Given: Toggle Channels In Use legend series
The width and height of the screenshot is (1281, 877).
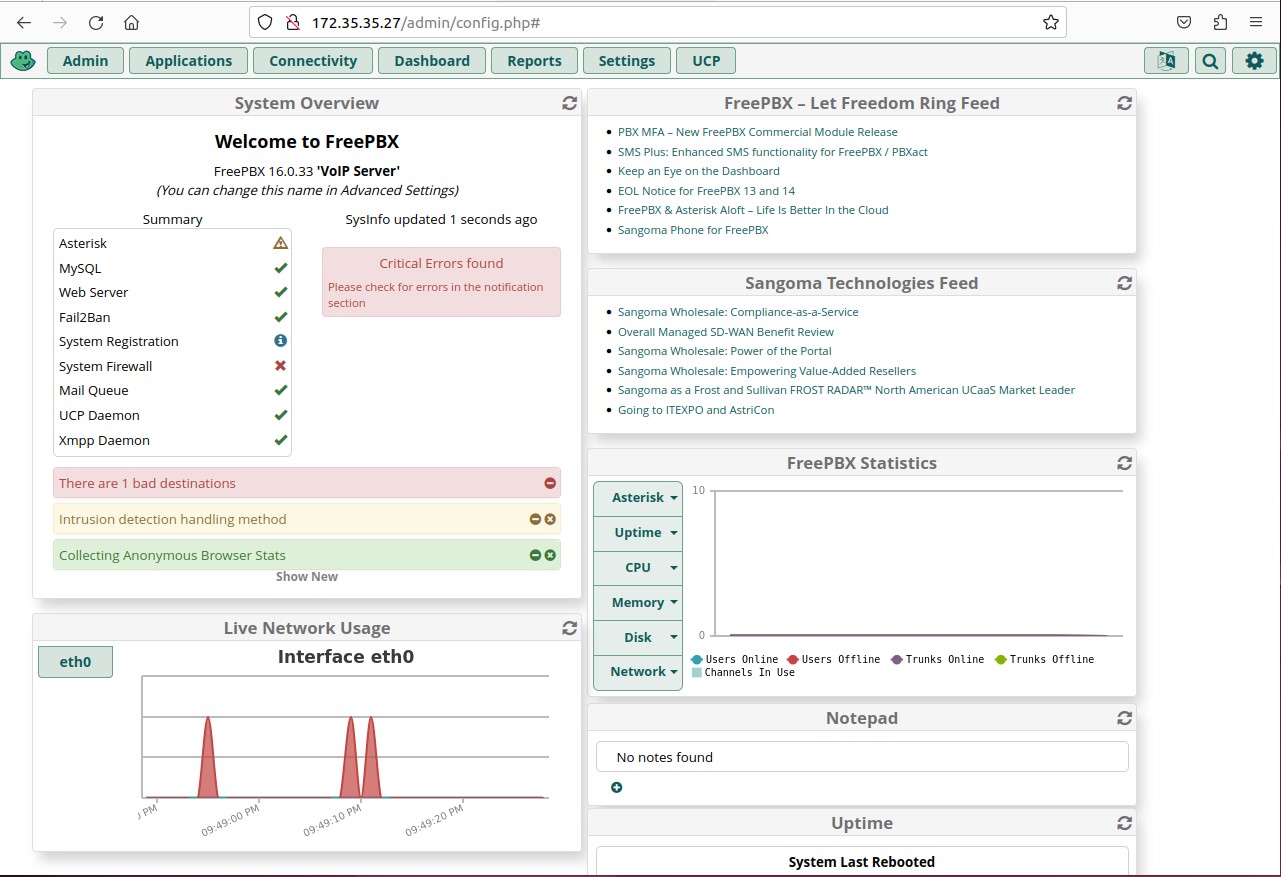Looking at the screenshot, I should [743, 673].
